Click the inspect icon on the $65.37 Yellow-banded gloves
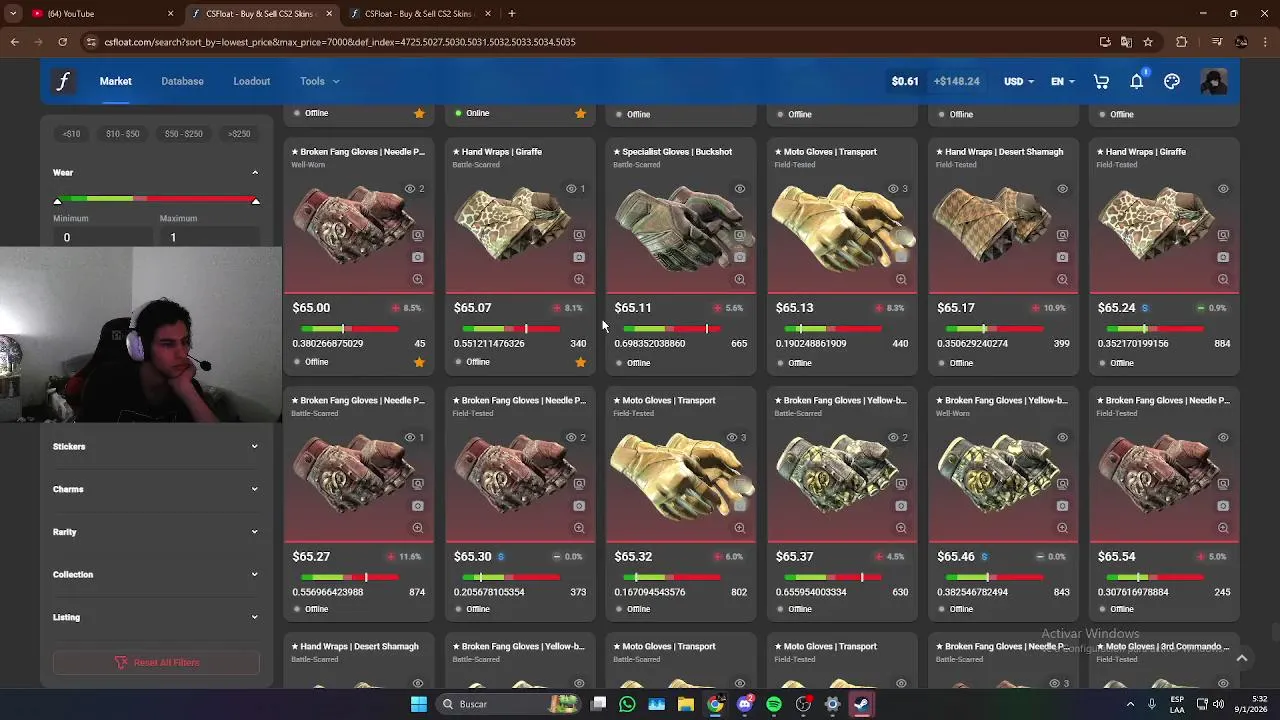1280x720 pixels. pos(901,484)
